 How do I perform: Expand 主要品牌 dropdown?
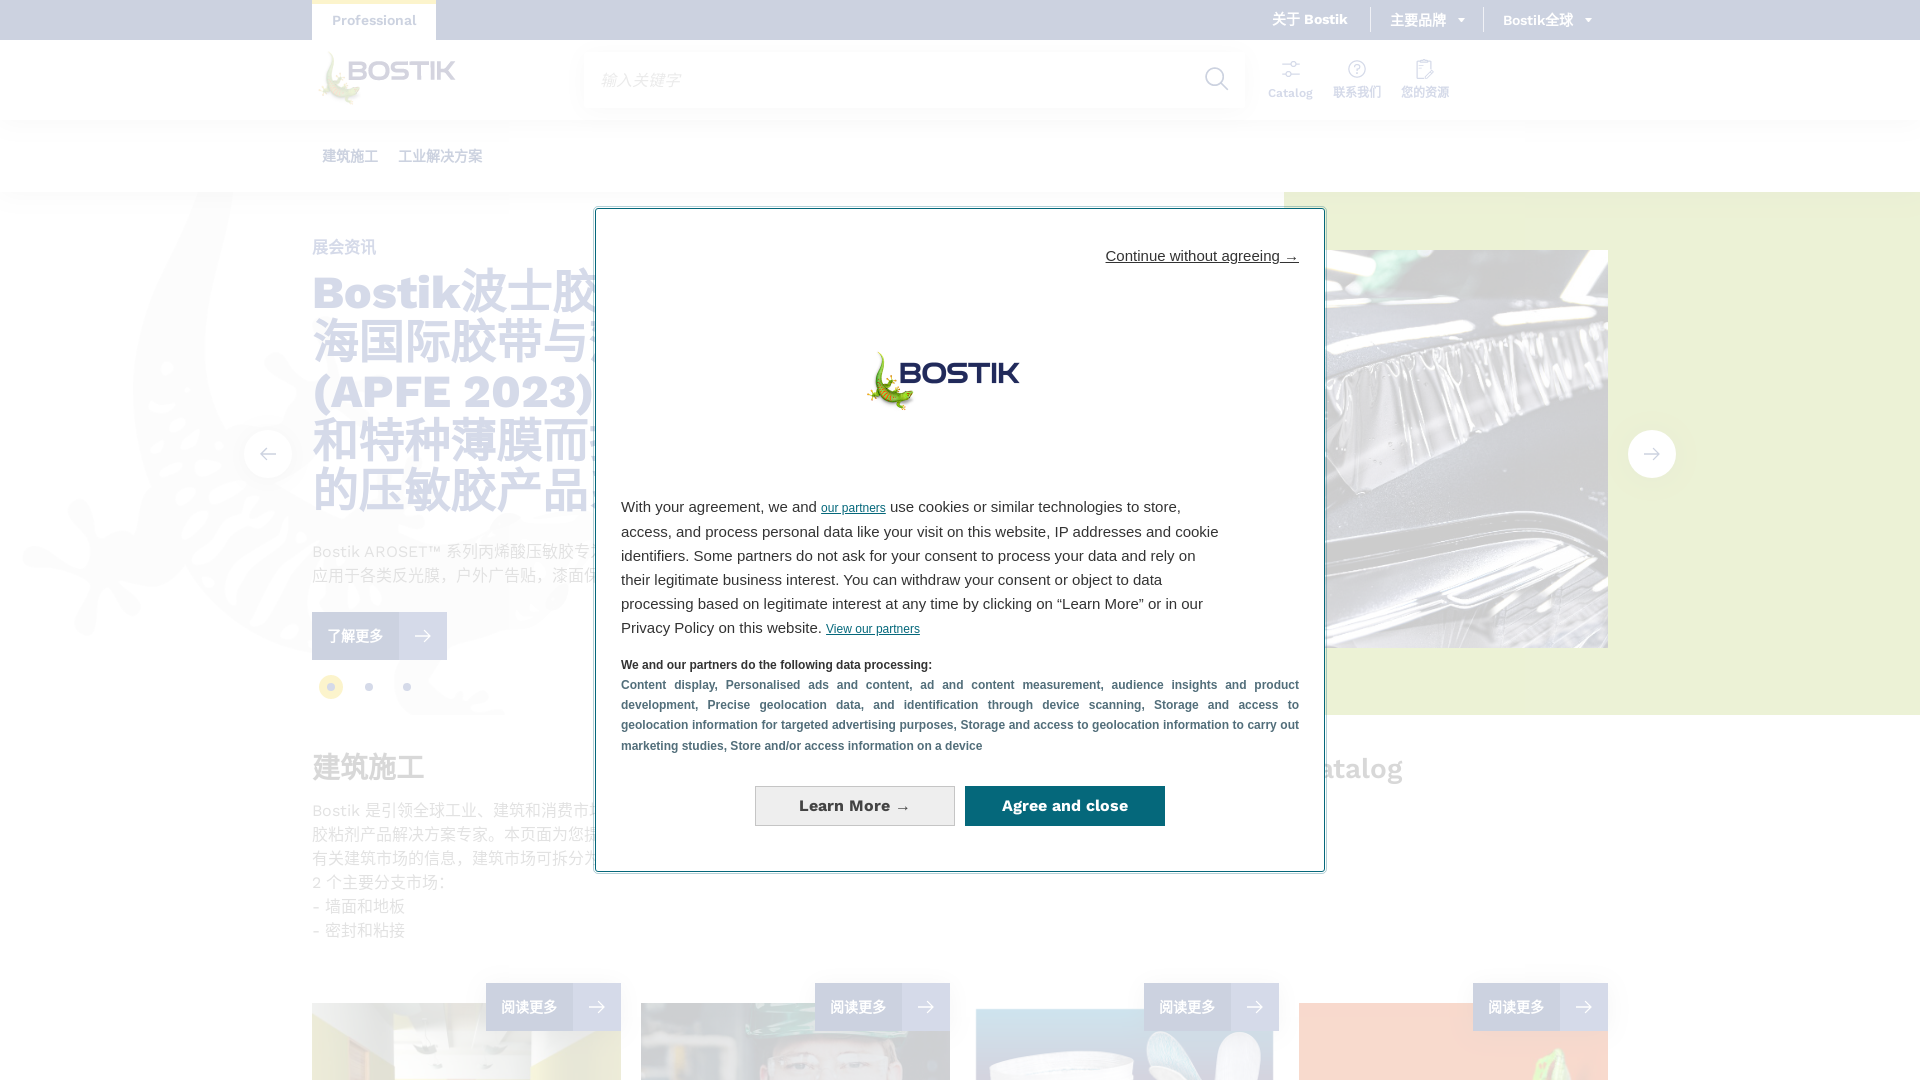coord(1427,20)
